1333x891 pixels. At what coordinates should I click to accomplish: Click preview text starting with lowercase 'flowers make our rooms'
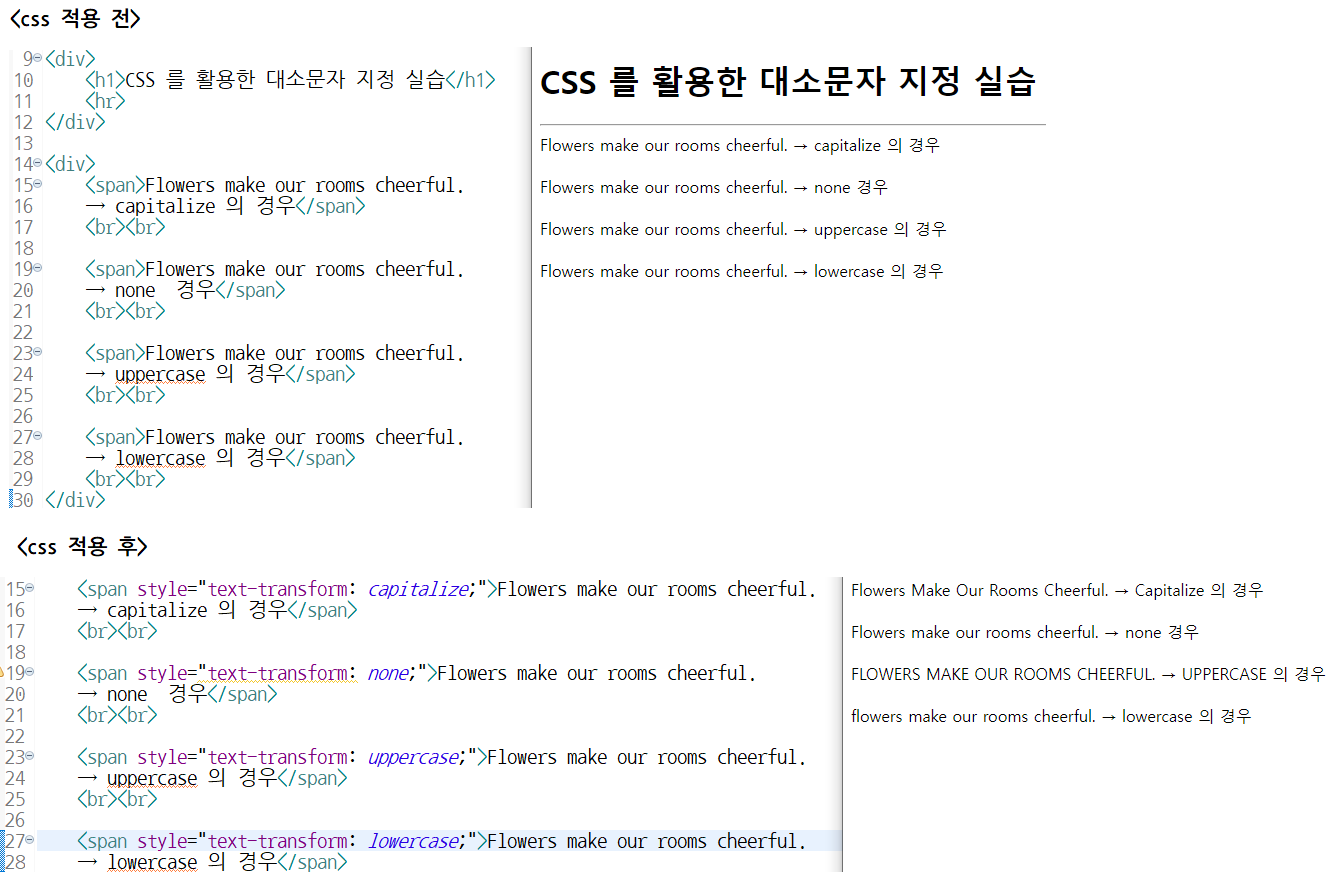(x=1051, y=716)
